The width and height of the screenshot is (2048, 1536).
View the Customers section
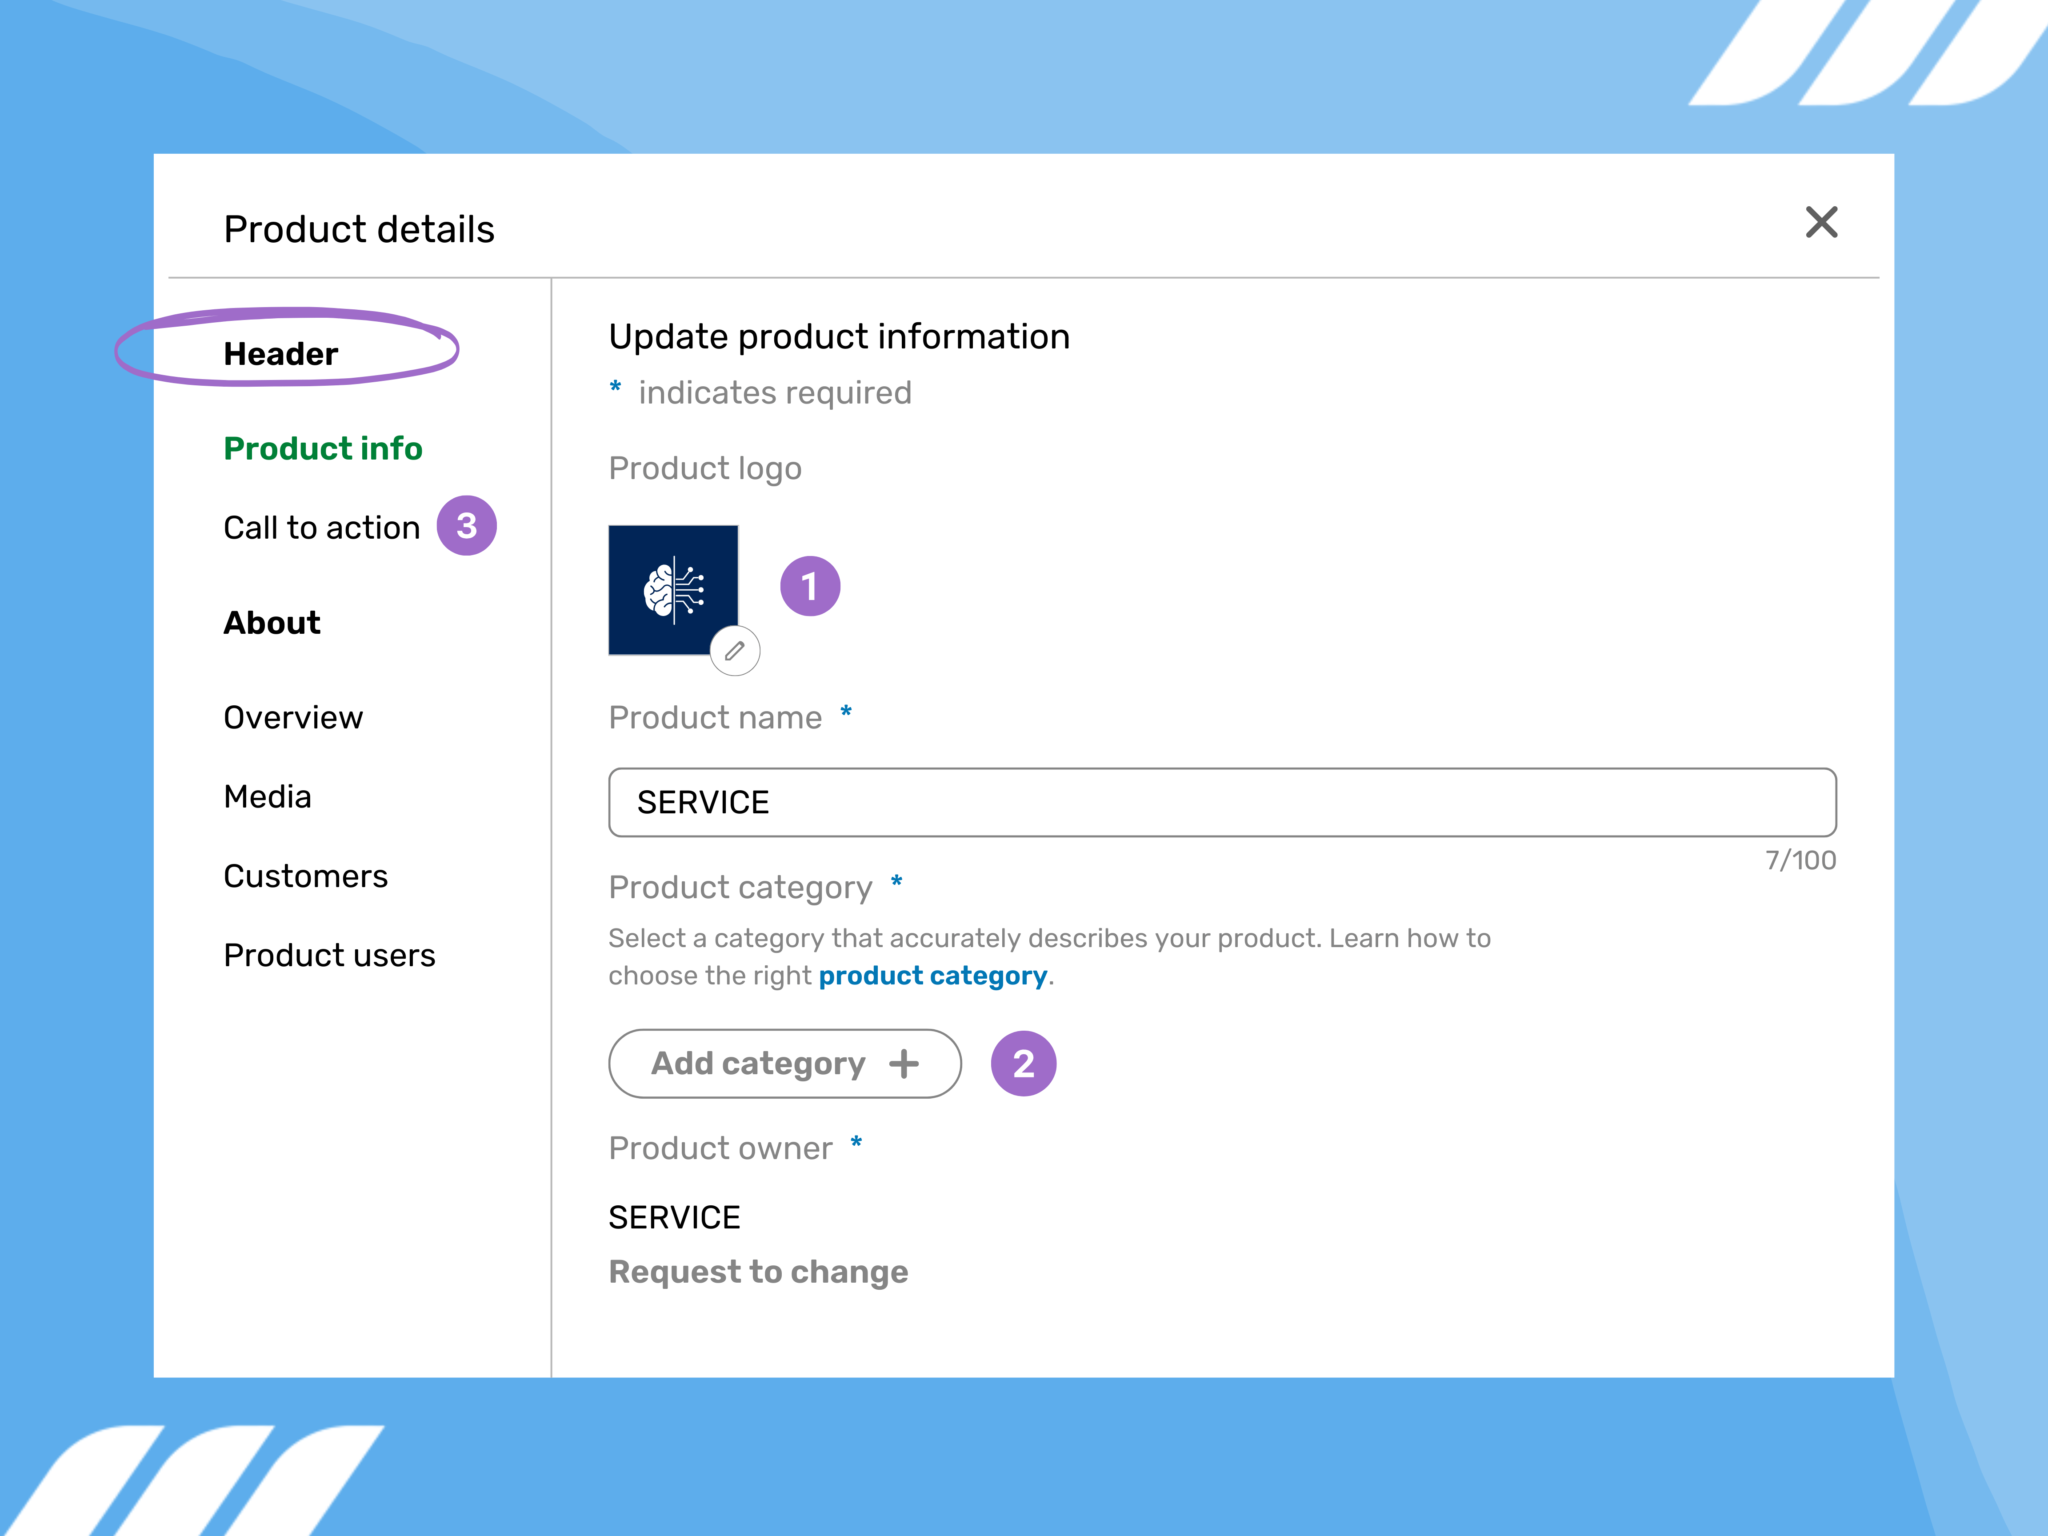pos(305,876)
